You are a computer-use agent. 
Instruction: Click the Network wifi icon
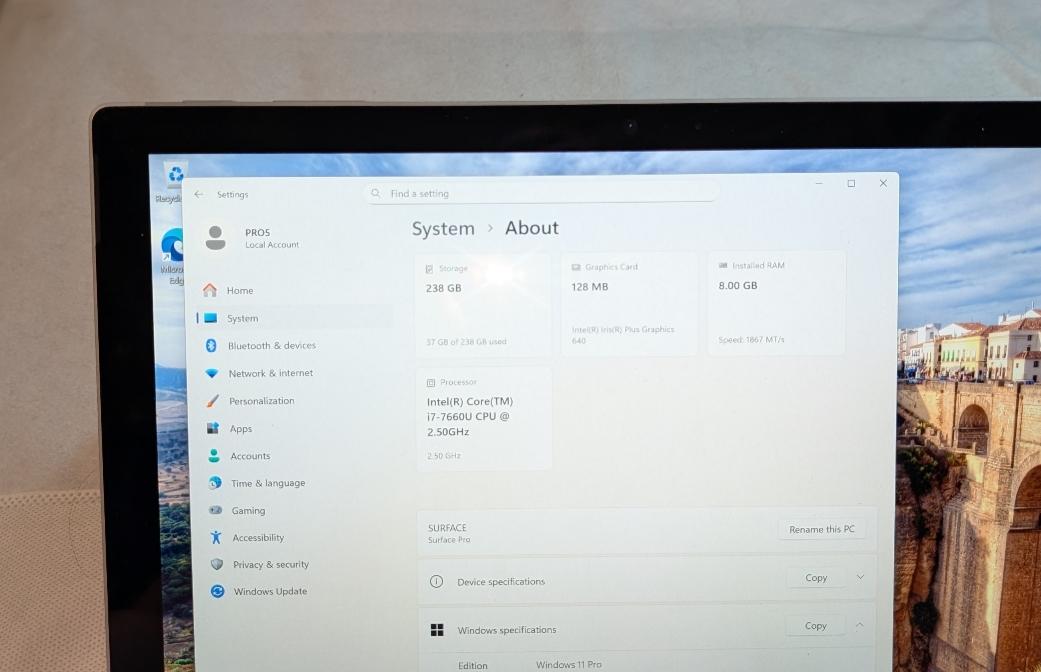tap(212, 373)
